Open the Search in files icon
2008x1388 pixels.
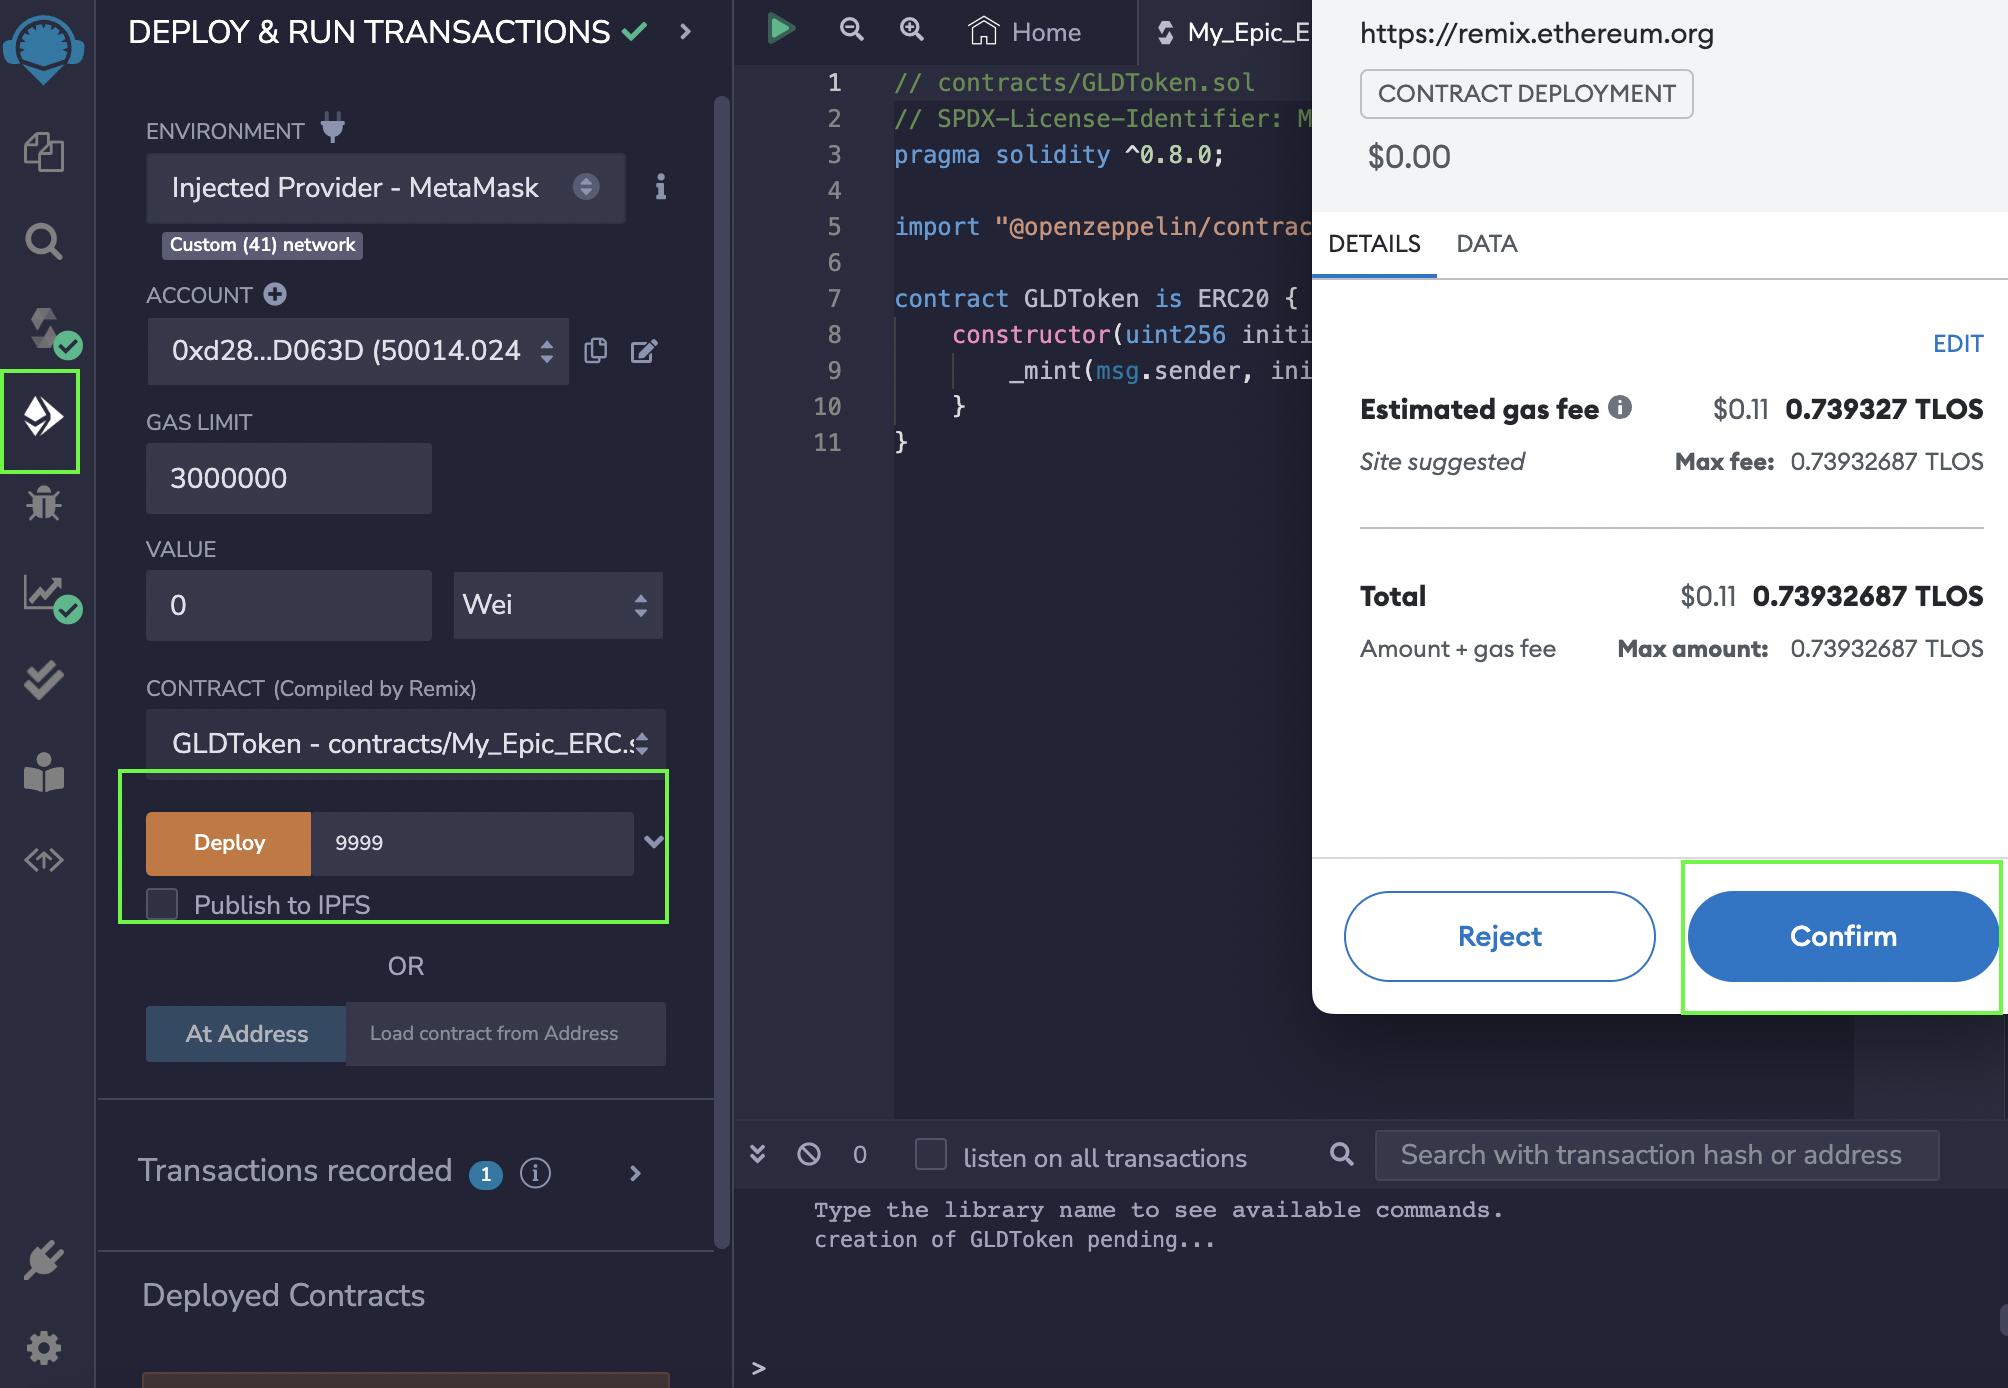43,241
